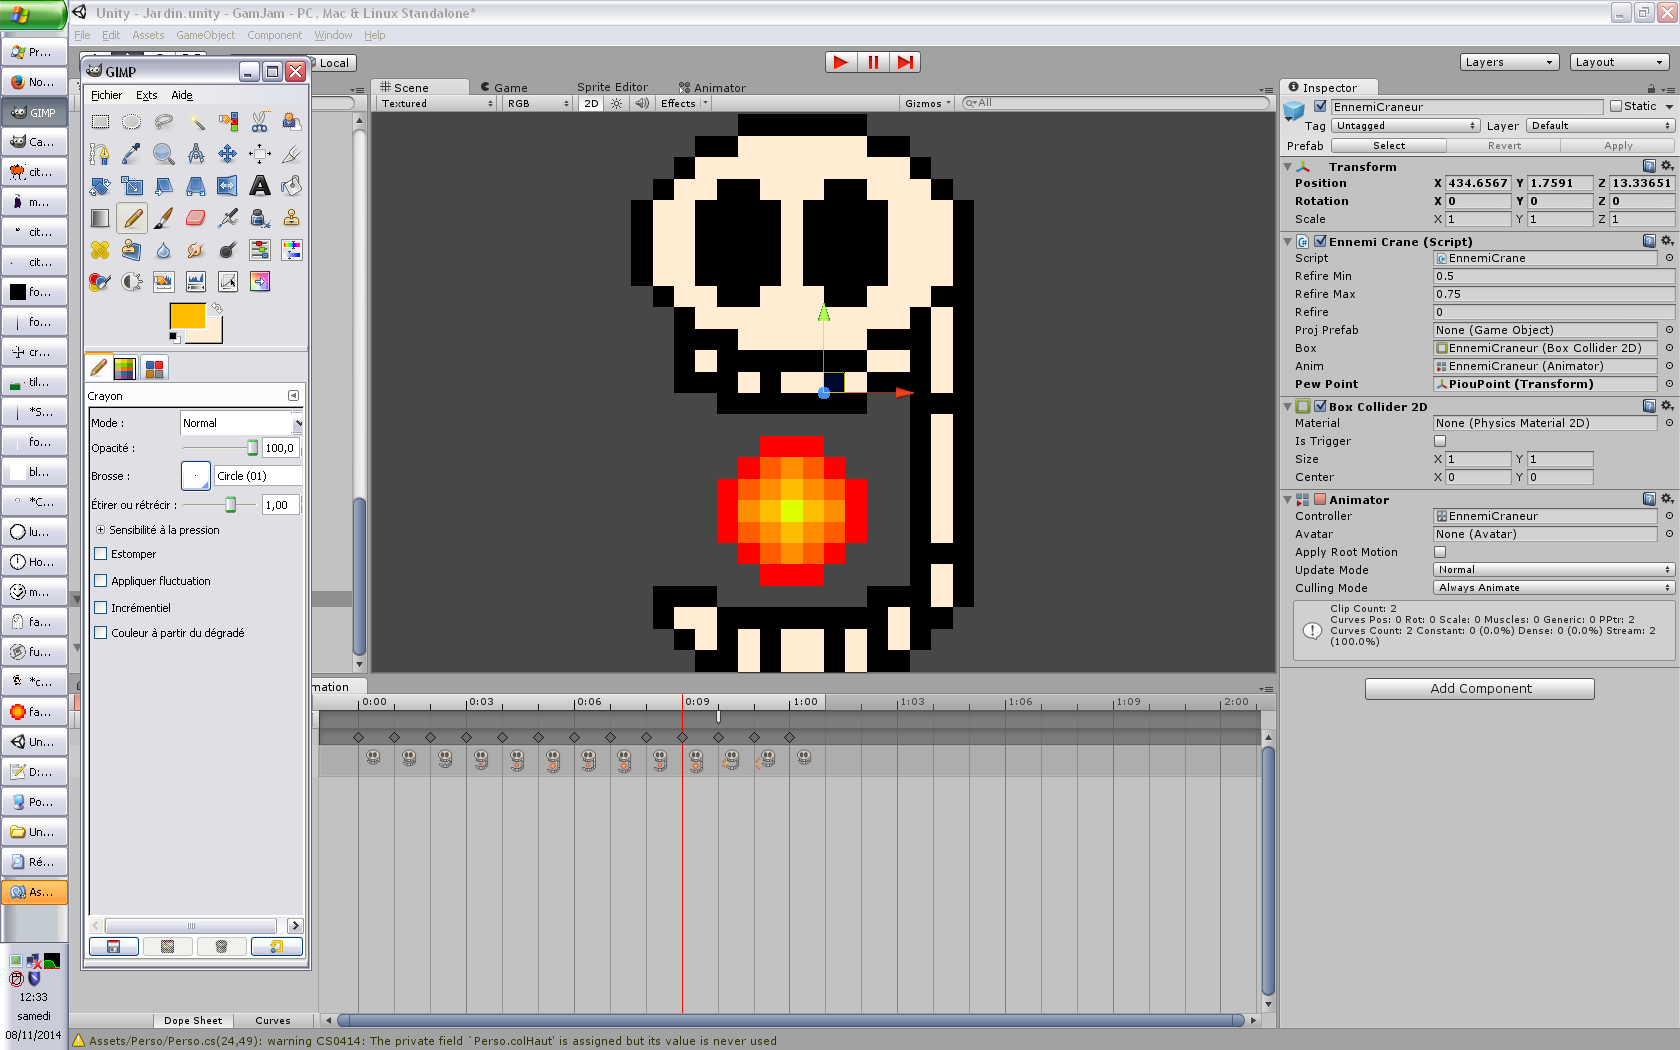Click the orange foreground color swatch
This screenshot has width=1680, height=1050.
[x=187, y=316]
